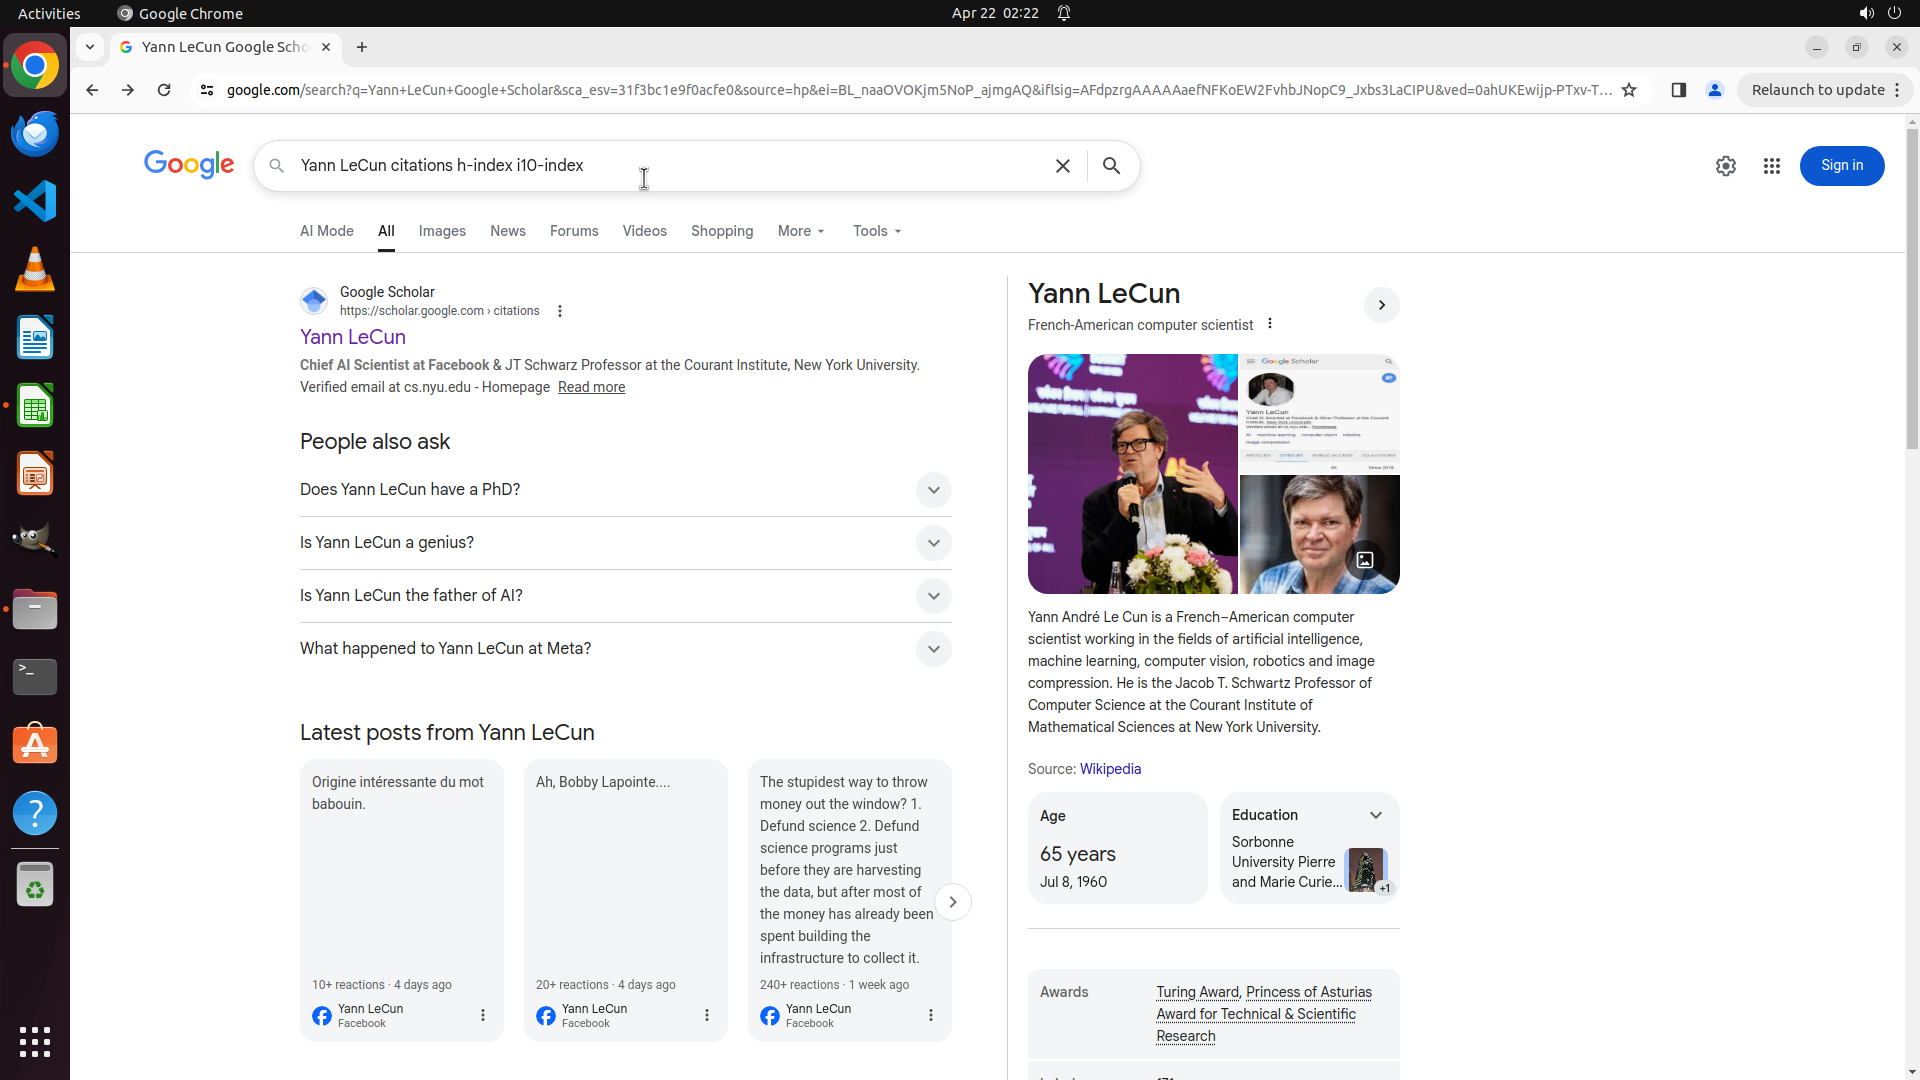Screen dimensions: 1920x1080
Task: Open the Tools dropdown
Action: tap(877, 231)
